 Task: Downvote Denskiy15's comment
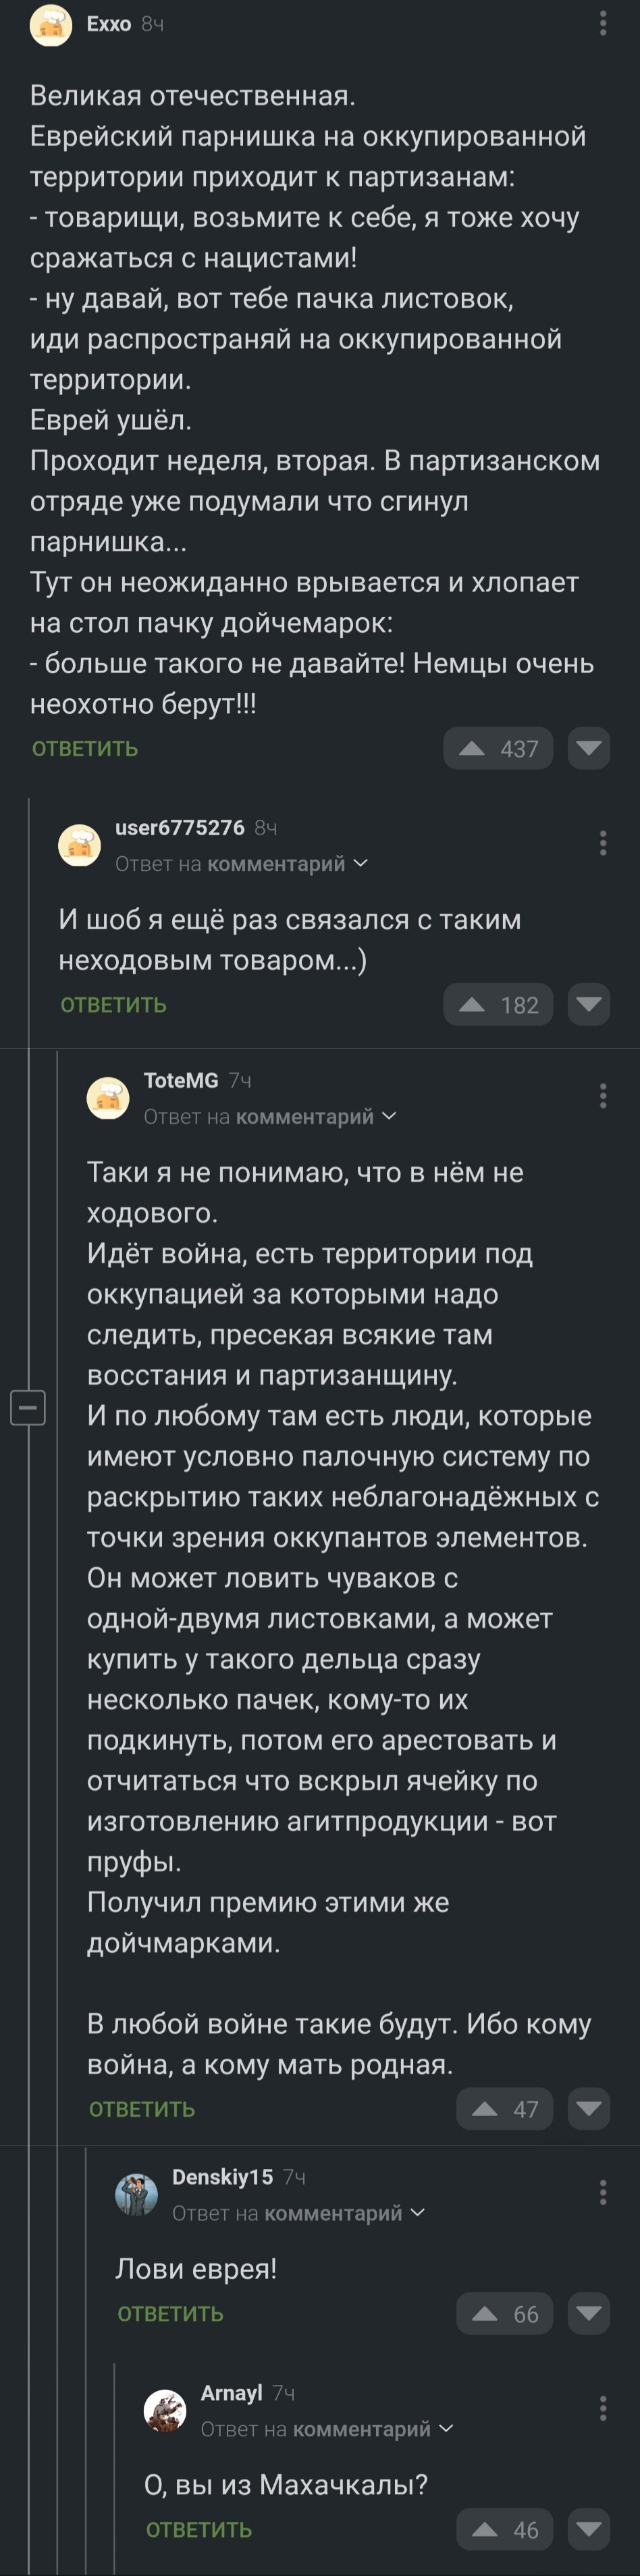coord(589,2313)
